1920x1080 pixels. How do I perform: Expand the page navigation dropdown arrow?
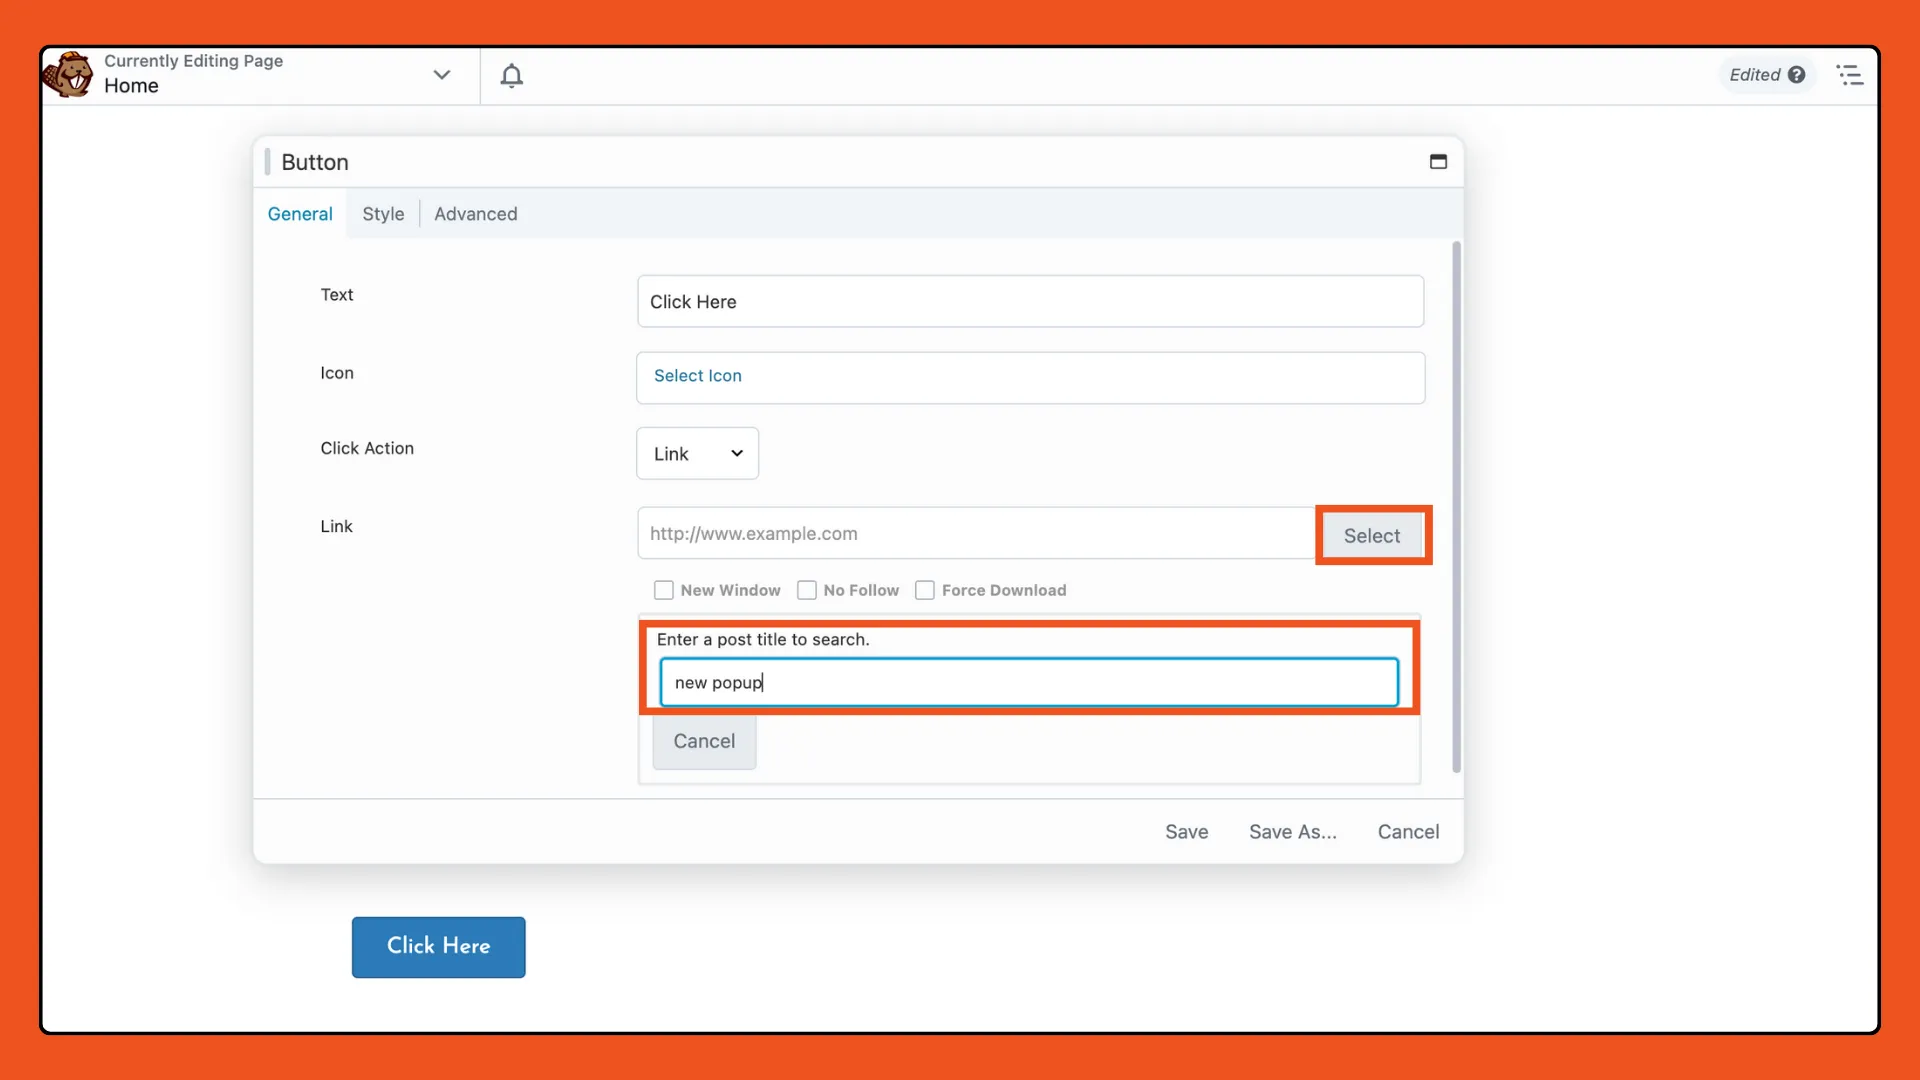pyautogui.click(x=443, y=74)
